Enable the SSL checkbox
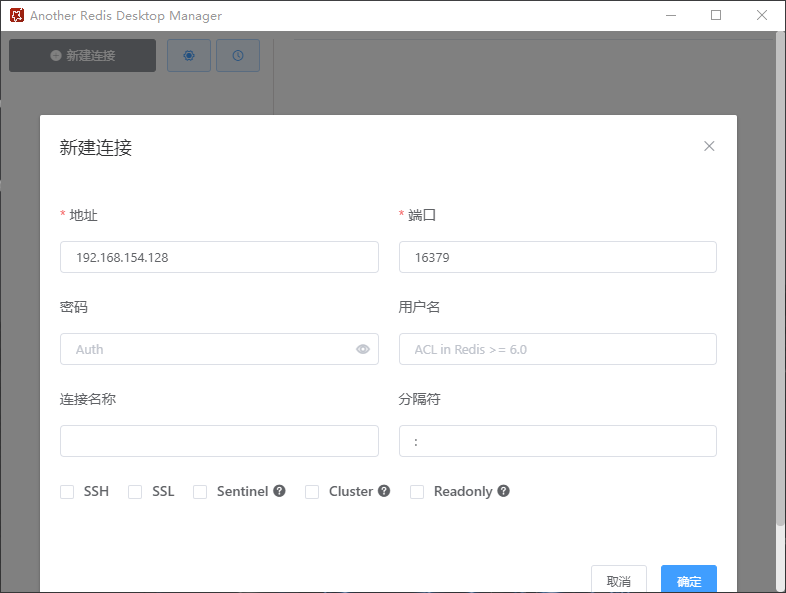The height and width of the screenshot is (593, 786). click(x=135, y=492)
